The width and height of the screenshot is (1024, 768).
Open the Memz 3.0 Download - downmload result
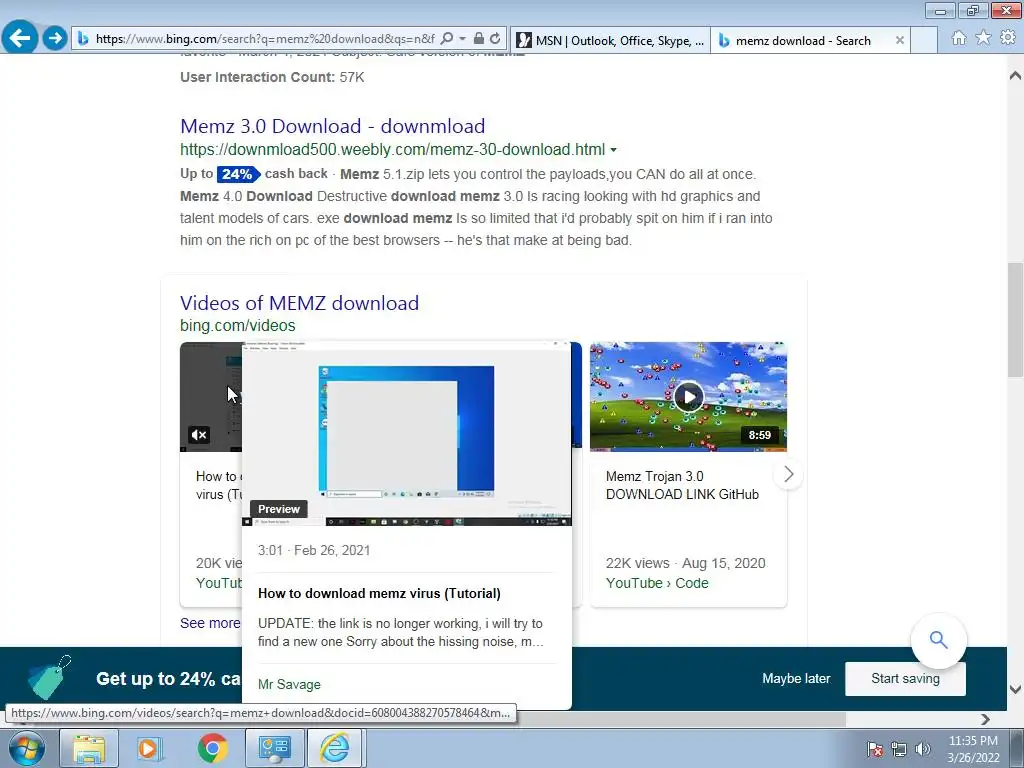pyautogui.click(x=332, y=126)
